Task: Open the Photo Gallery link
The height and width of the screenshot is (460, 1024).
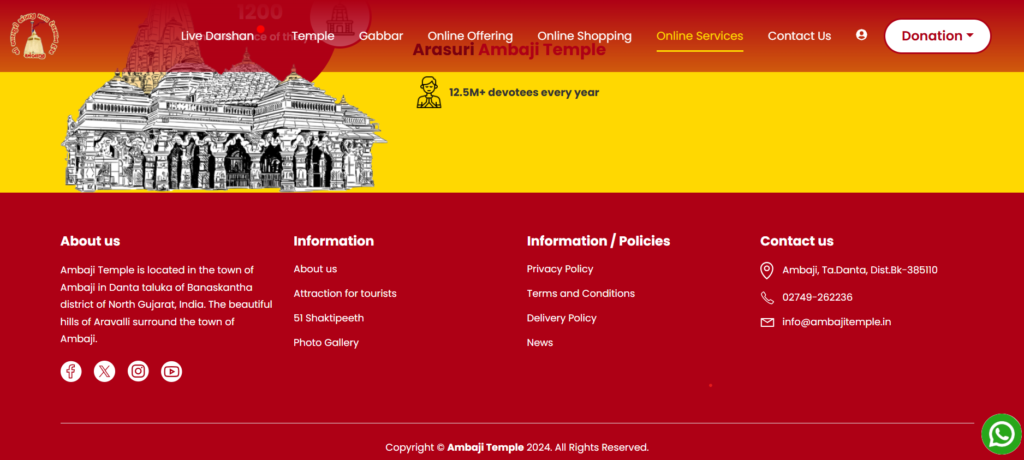Action: [326, 342]
